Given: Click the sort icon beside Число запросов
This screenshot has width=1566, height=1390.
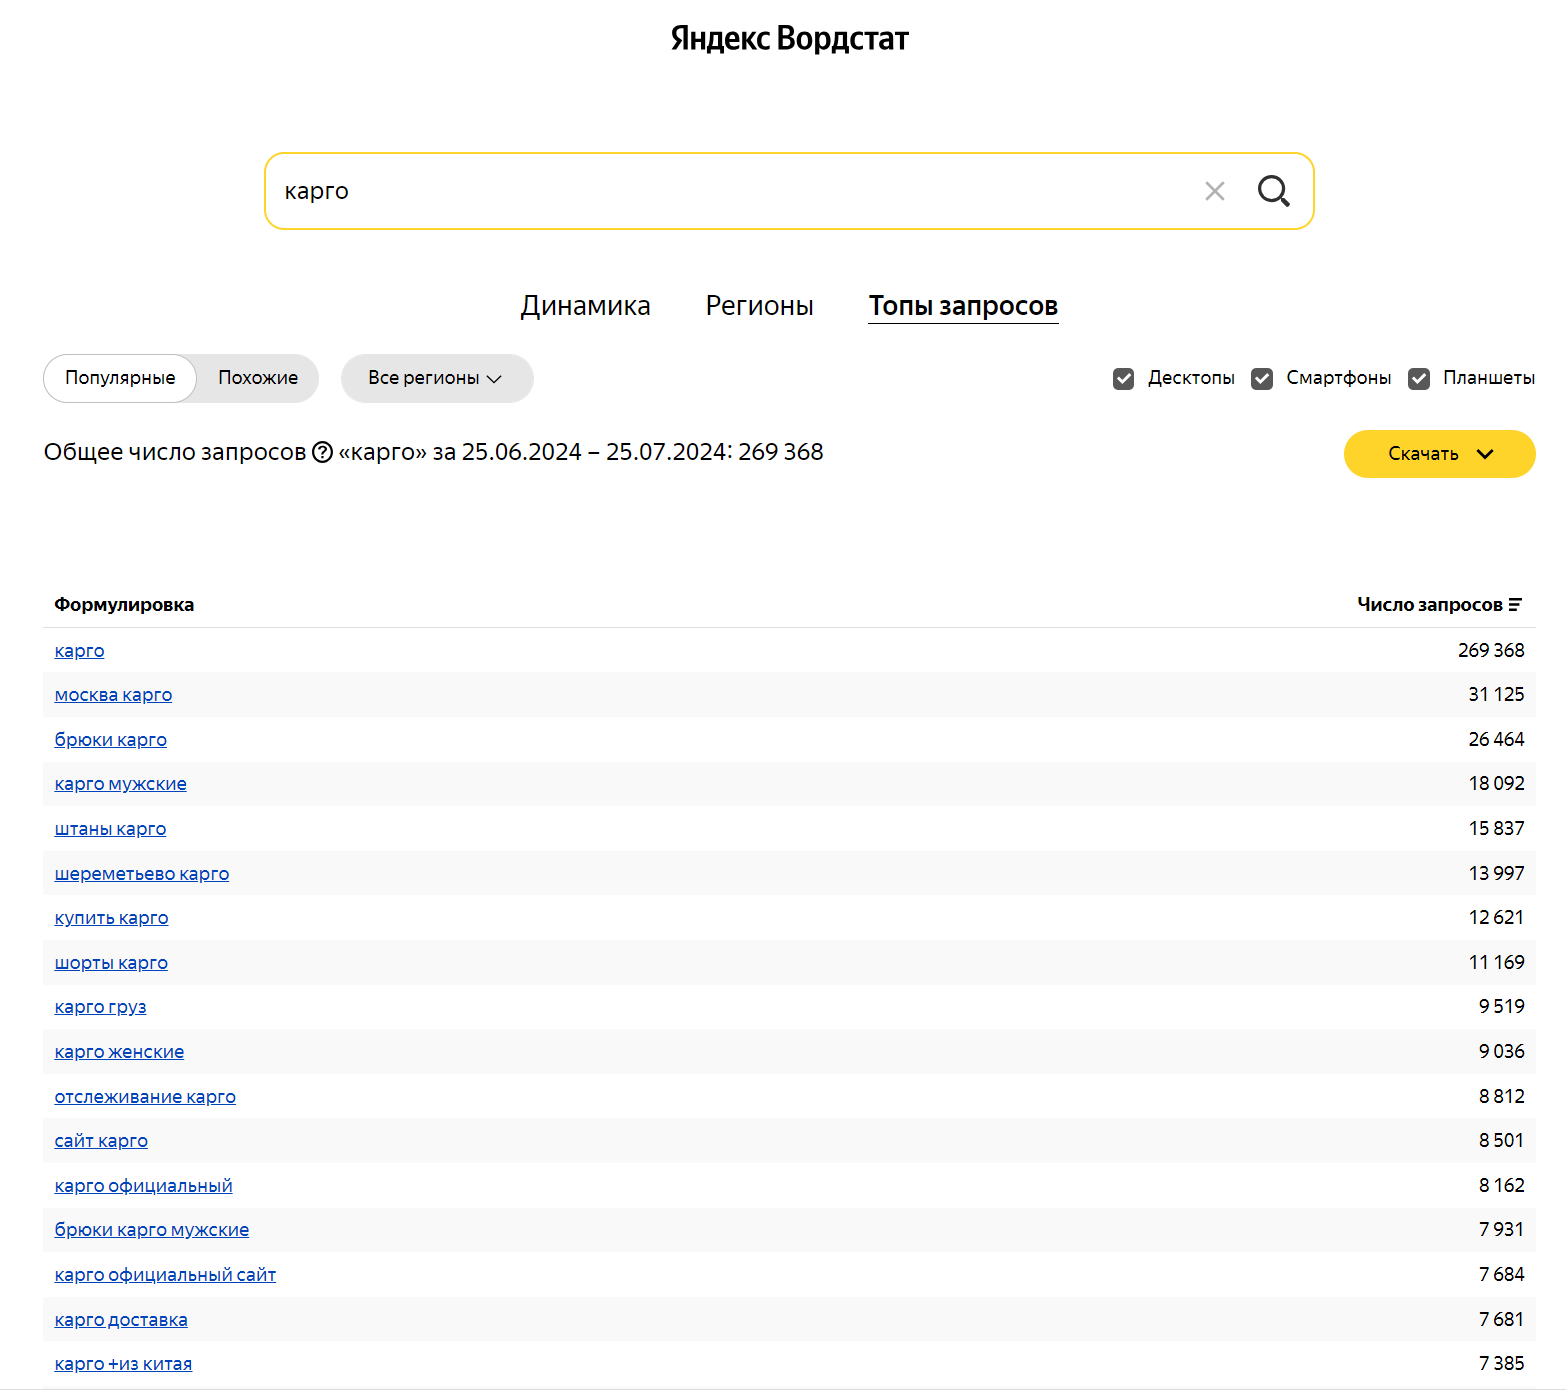Looking at the screenshot, I should coord(1515,605).
